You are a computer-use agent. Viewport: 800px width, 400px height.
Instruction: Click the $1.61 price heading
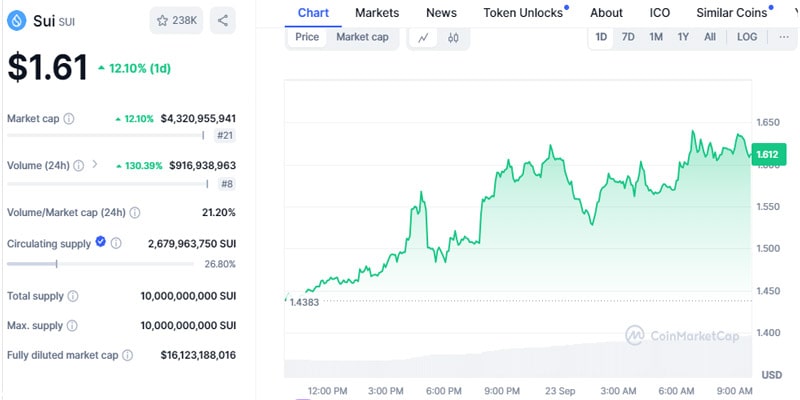pos(47,67)
